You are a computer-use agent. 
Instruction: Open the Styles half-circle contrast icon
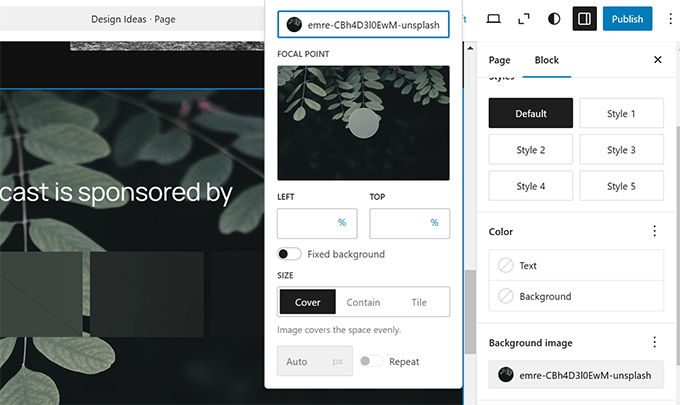(555, 19)
